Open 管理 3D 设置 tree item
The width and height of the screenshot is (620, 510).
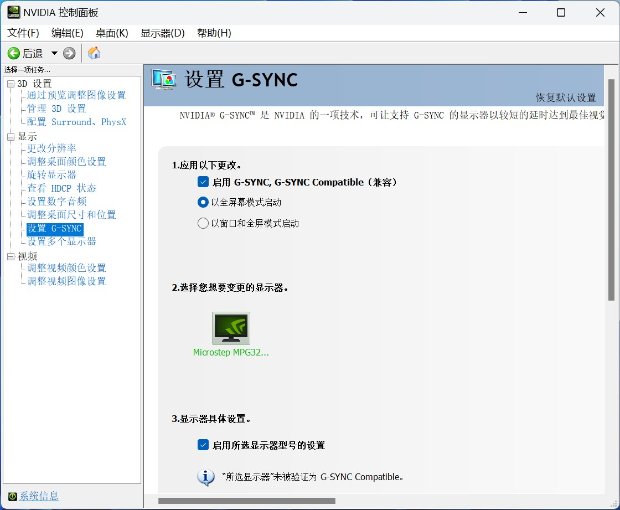point(56,109)
